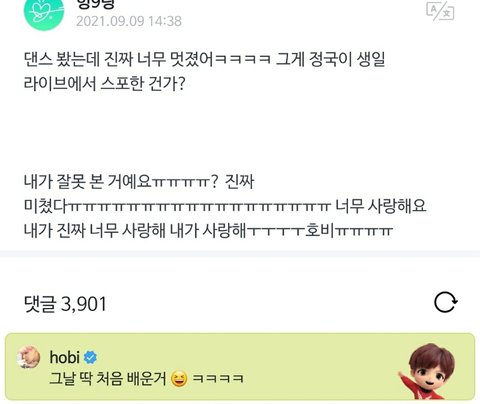Click the line ending with 호비ㅠㅠㅠㅠ
The image size is (480, 404).
pos(208,231)
